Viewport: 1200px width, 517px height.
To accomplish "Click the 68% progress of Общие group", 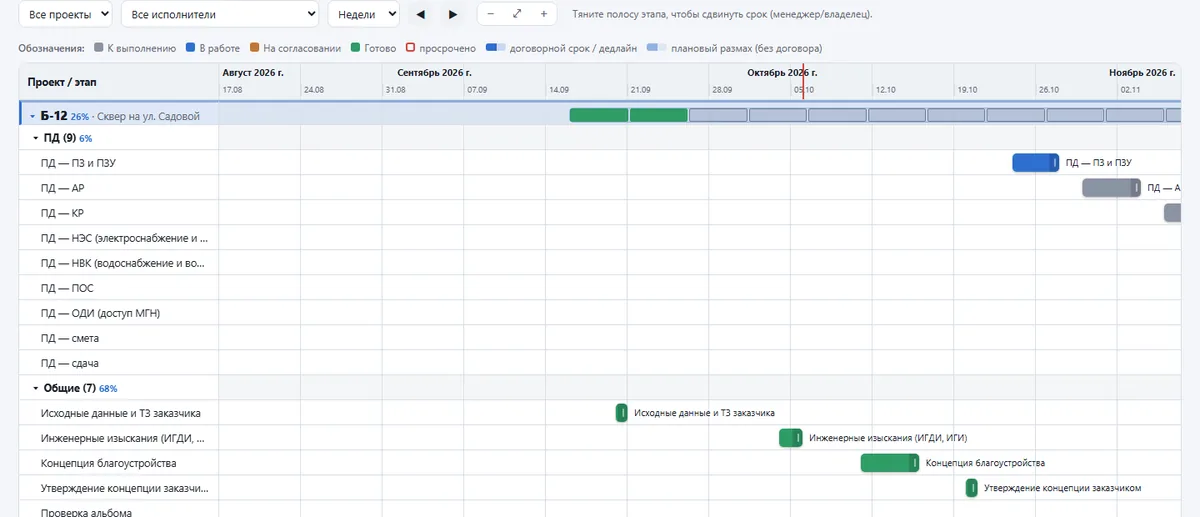I will click(108, 388).
